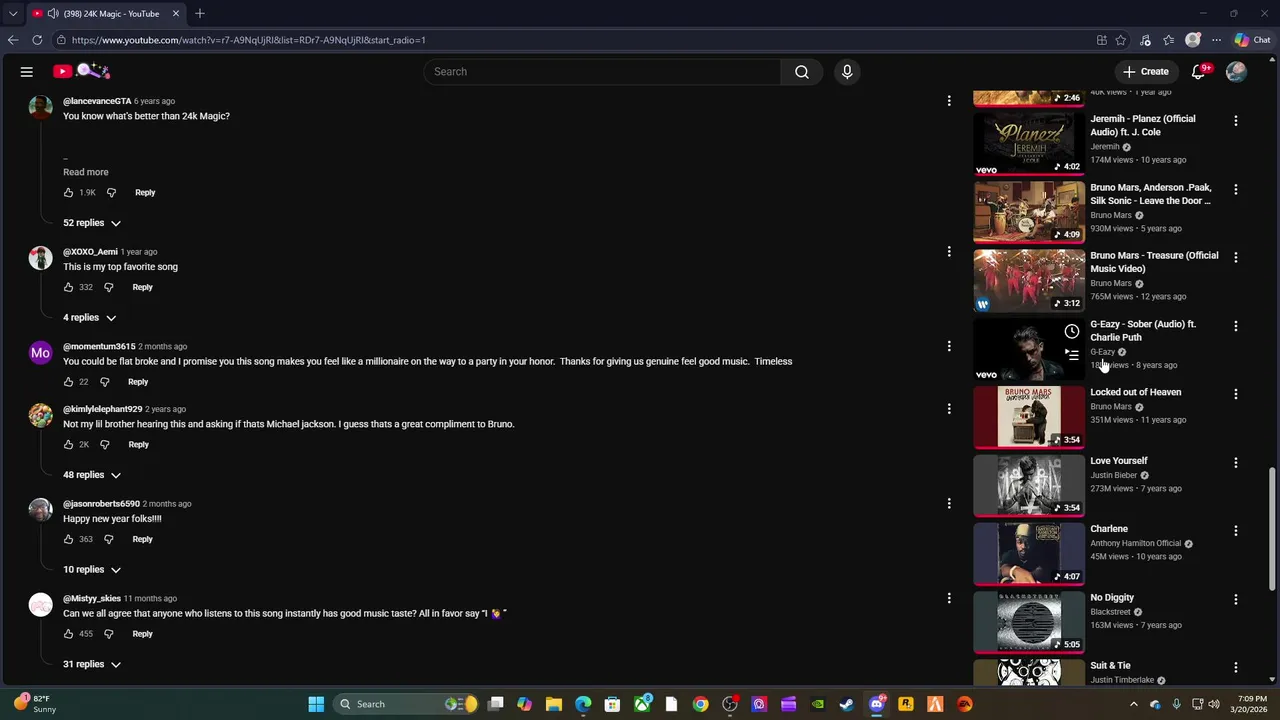This screenshot has height=720, width=1280.
Task: Open a new browser tab
Action: click(x=200, y=14)
